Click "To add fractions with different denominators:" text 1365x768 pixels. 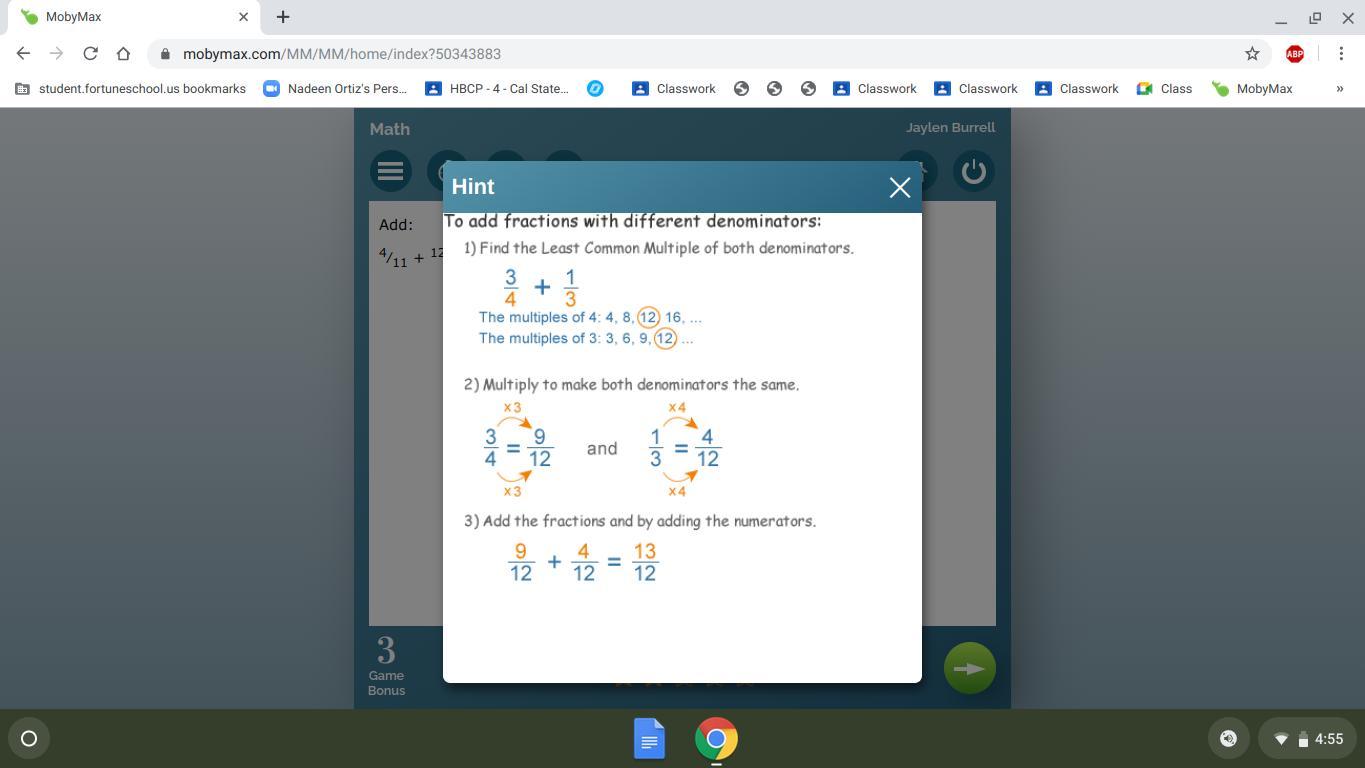(x=632, y=221)
